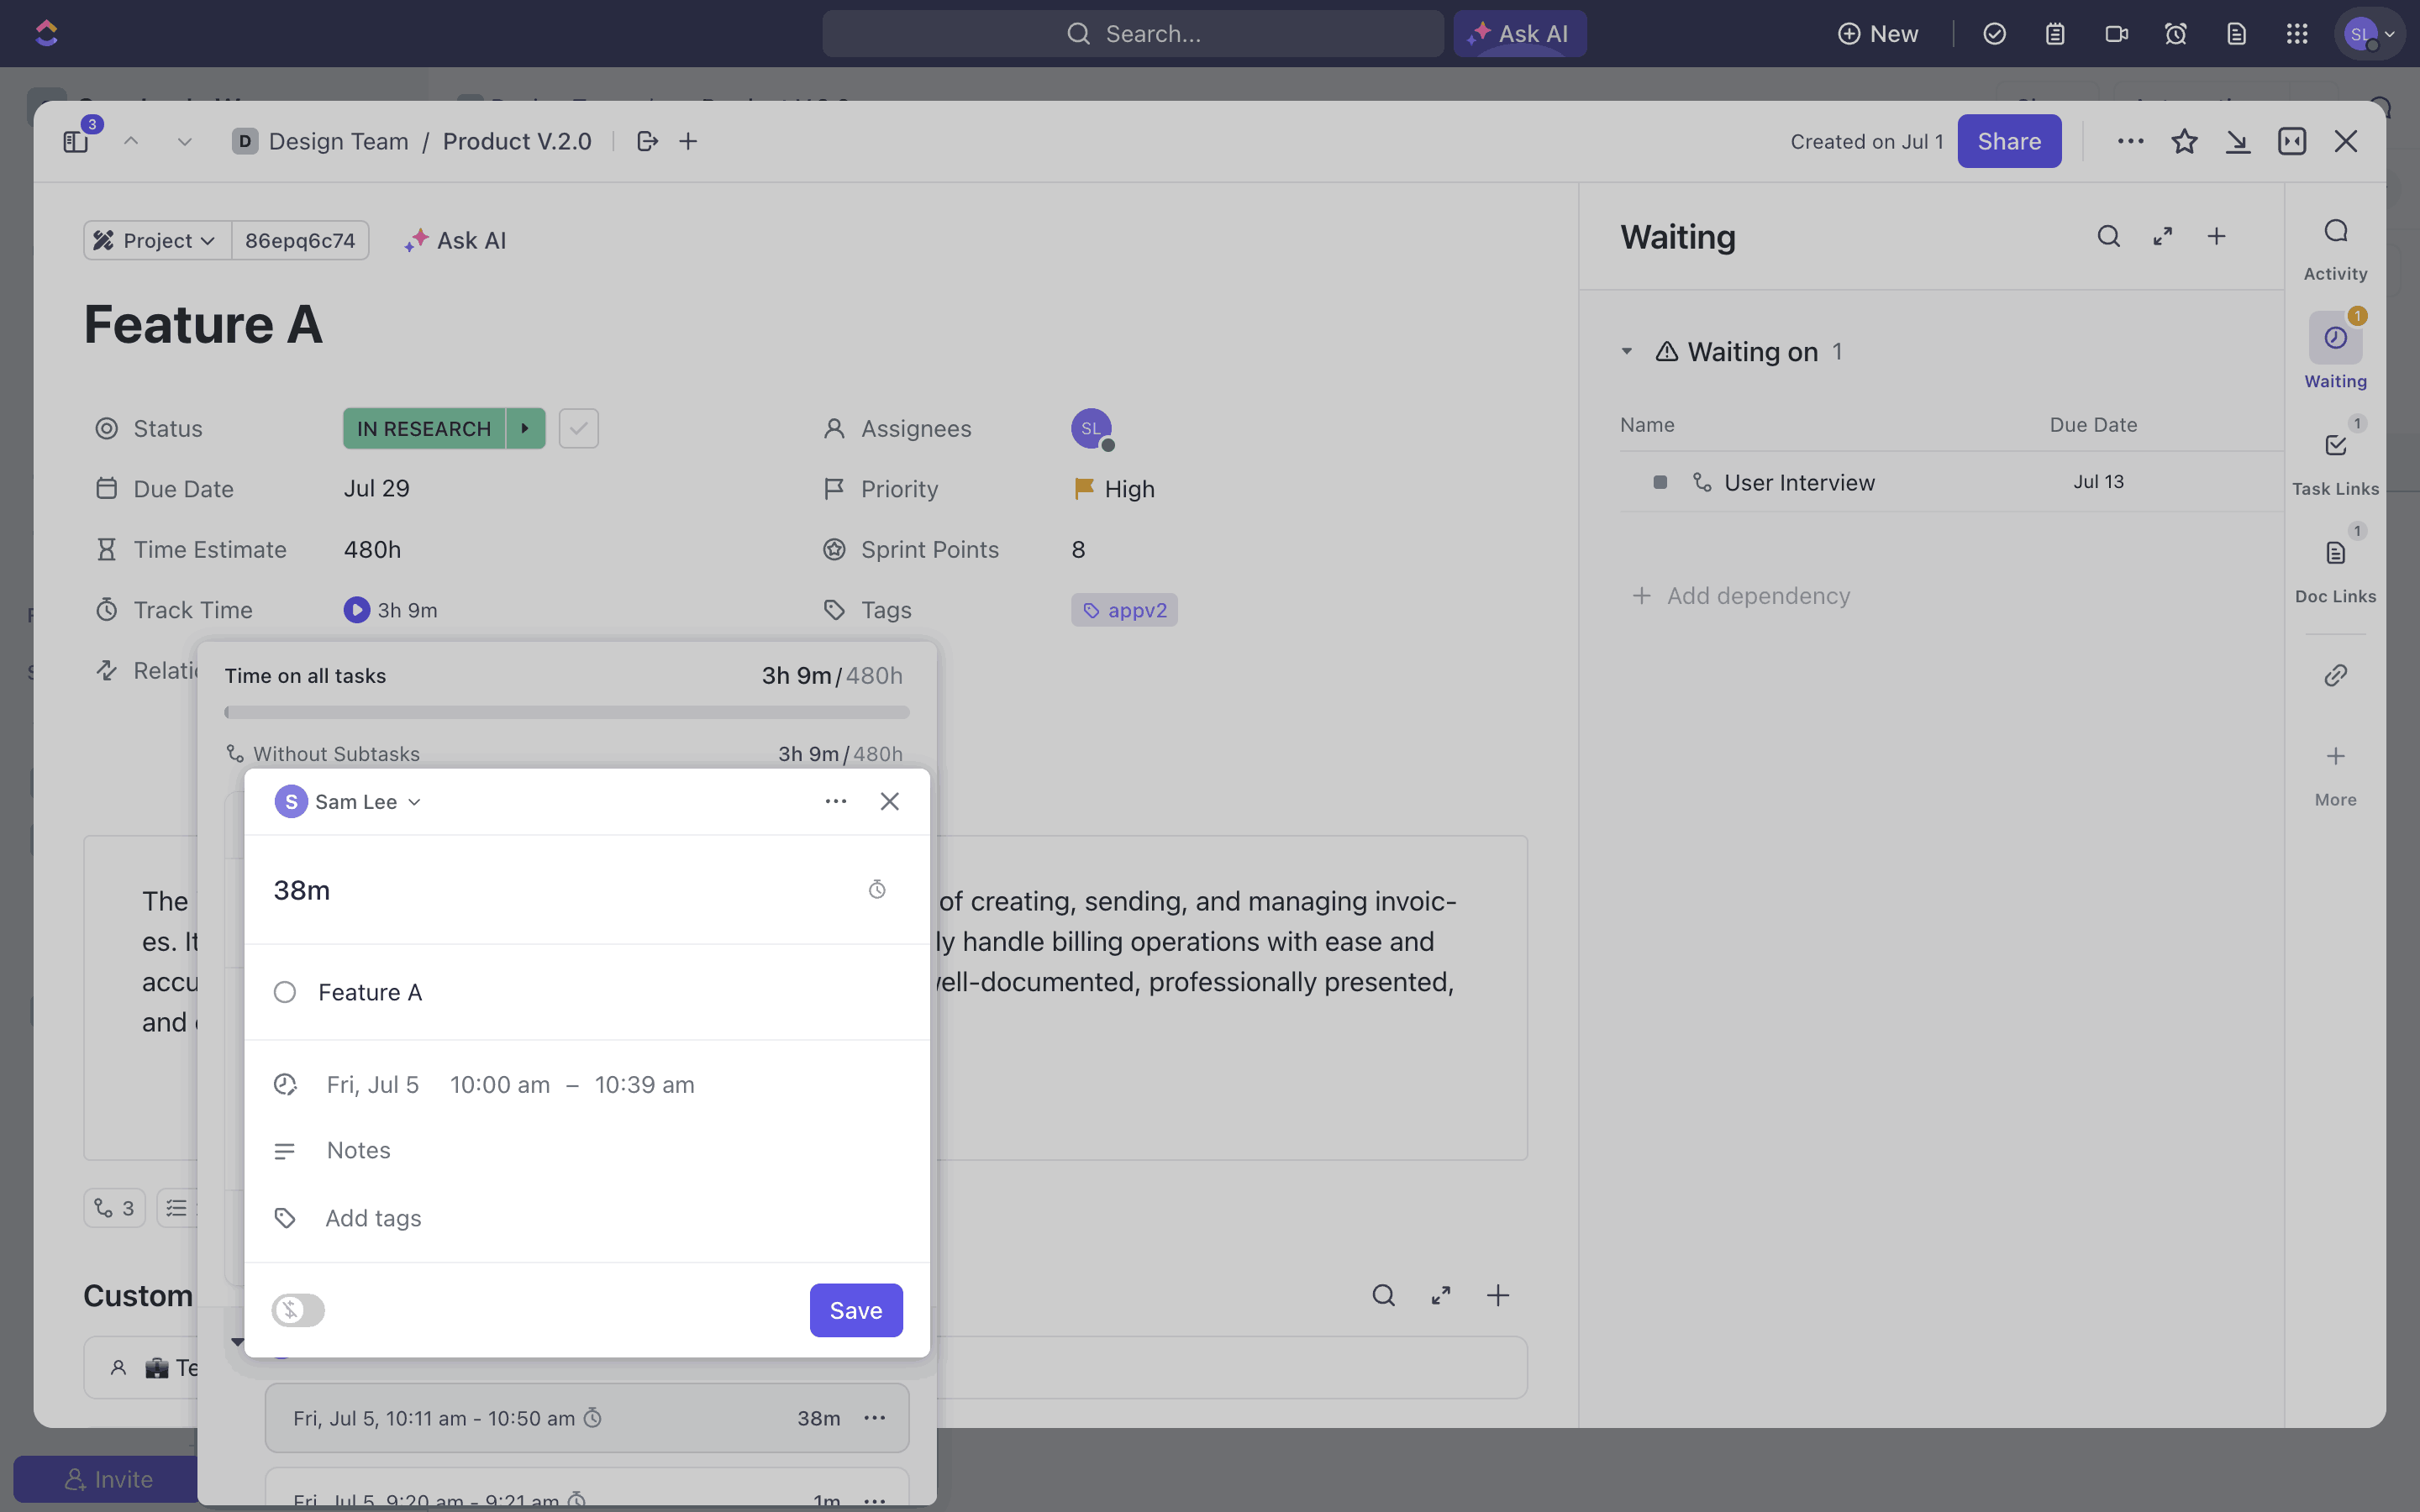Click the search icon in Waiting panel

click(2108, 237)
